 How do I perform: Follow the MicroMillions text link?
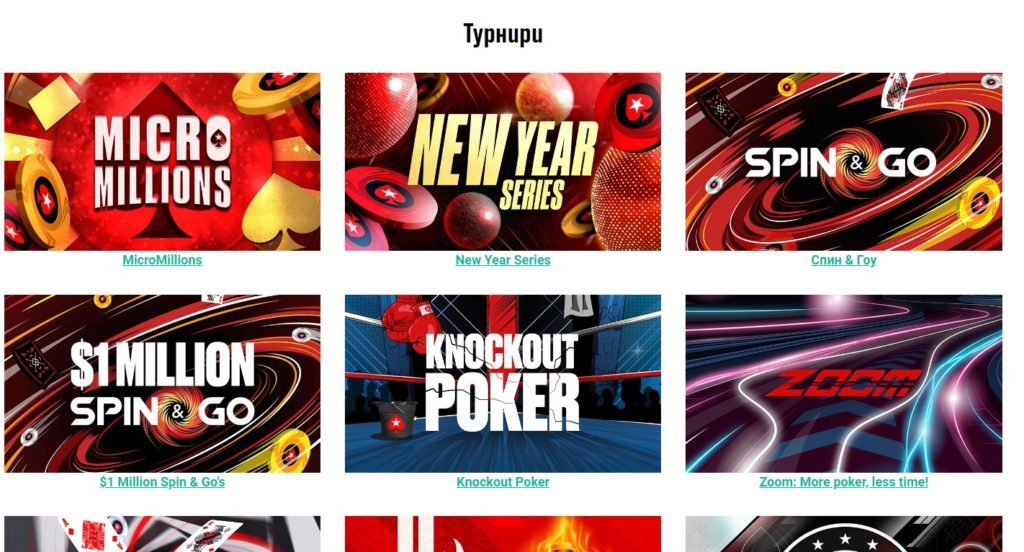162,260
